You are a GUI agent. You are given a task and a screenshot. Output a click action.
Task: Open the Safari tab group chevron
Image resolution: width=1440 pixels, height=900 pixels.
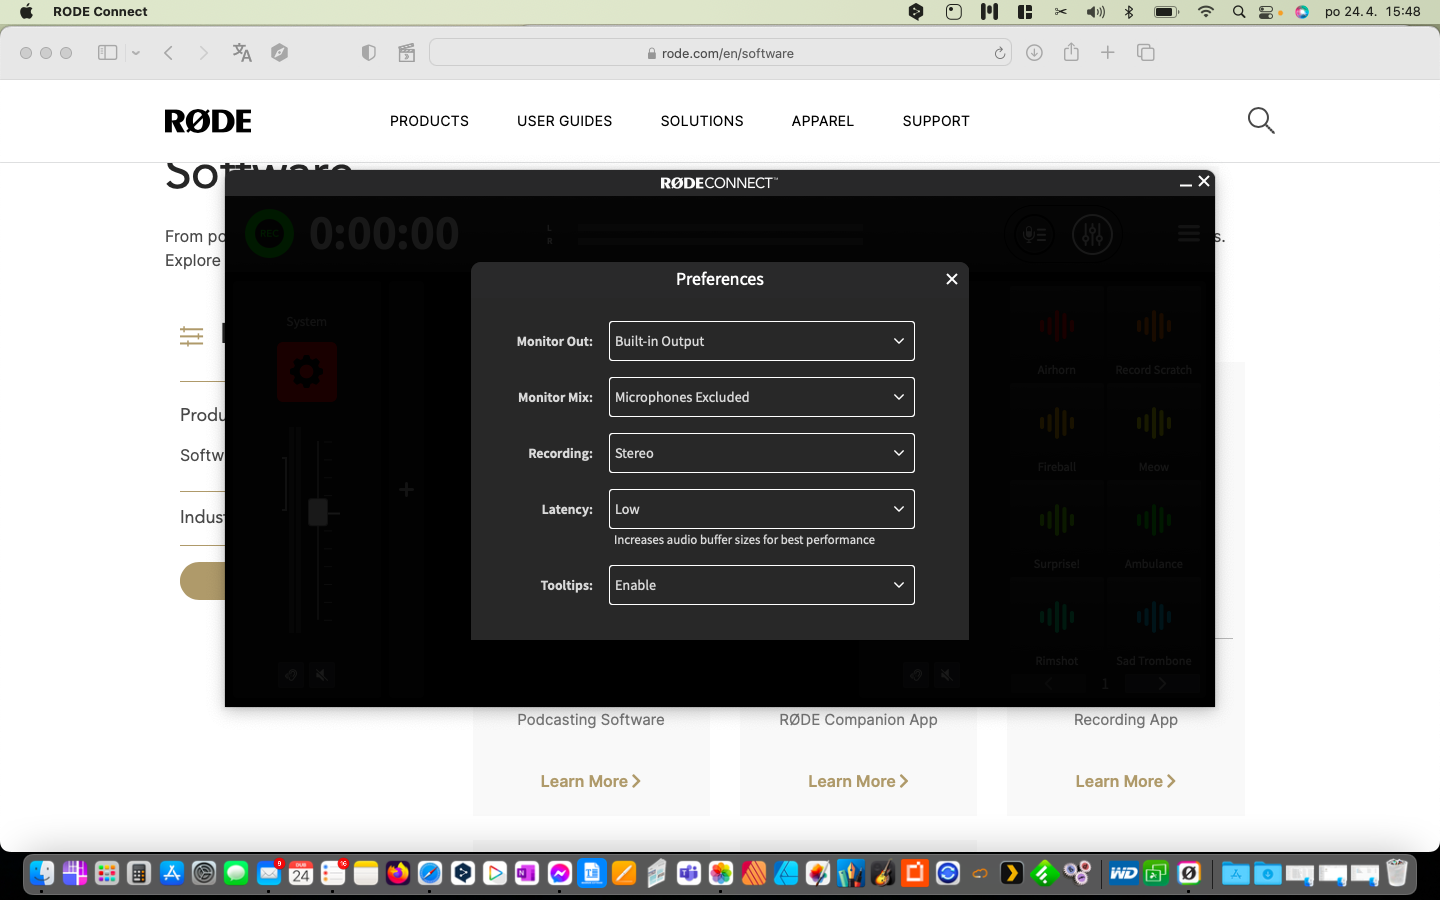(136, 53)
